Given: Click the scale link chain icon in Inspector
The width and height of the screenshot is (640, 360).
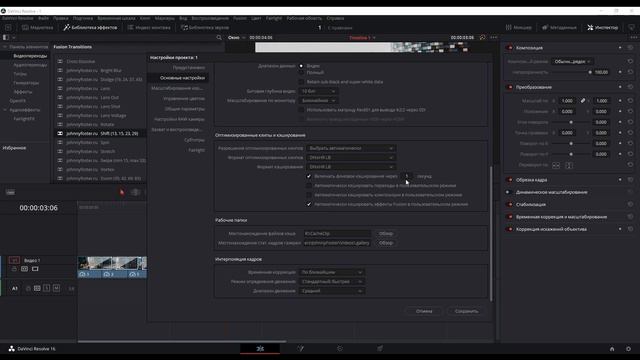Looking at the screenshot, I should [583, 100].
